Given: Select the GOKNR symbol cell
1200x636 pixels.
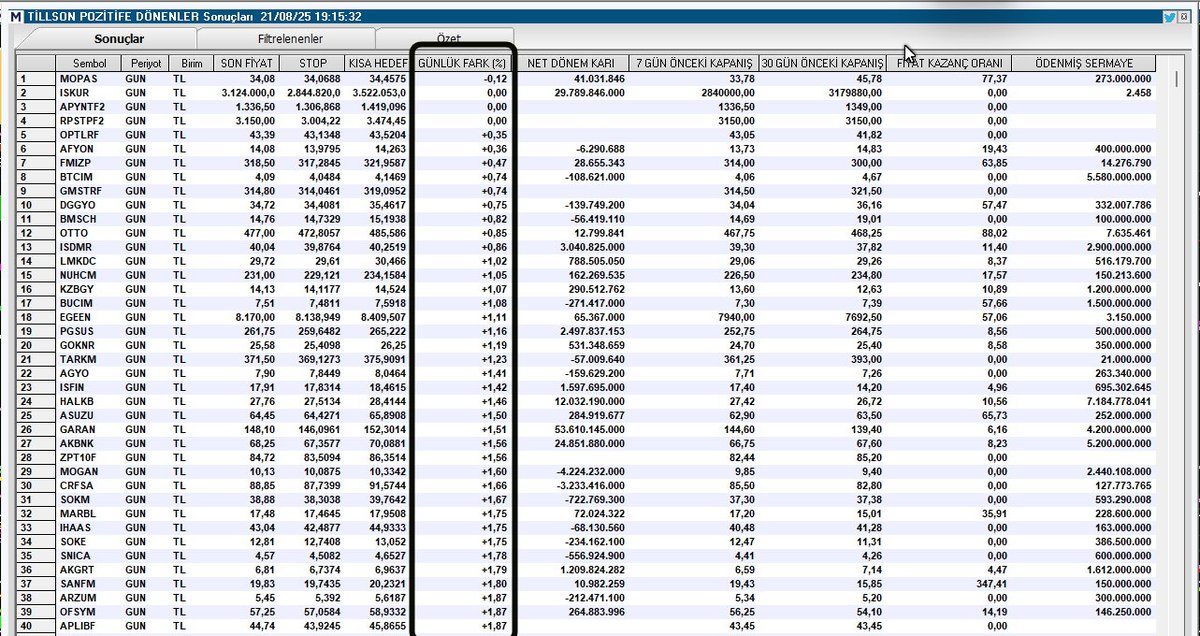Looking at the screenshot, I should [77, 344].
